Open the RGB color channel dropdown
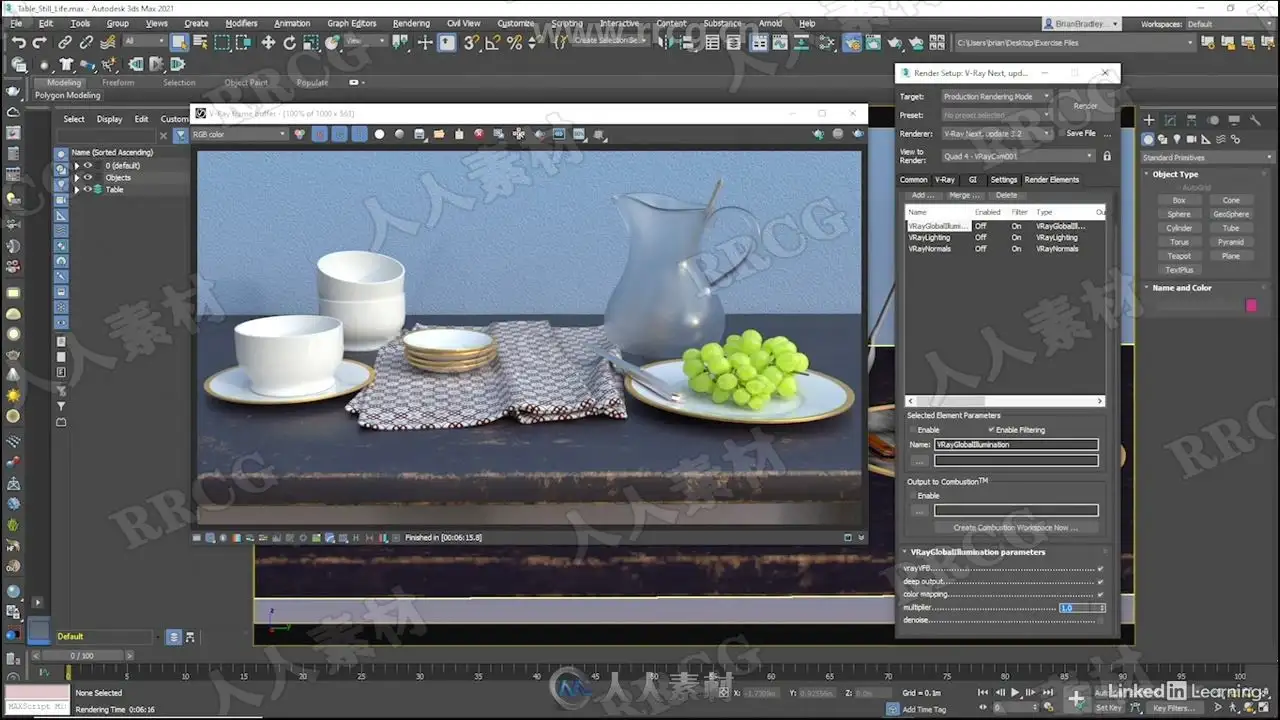Image resolution: width=1280 pixels, height=720 pixels. point(238,134)
